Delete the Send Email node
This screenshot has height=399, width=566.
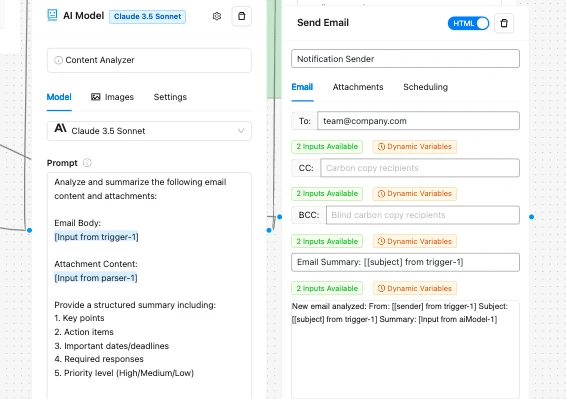[504, 23]
